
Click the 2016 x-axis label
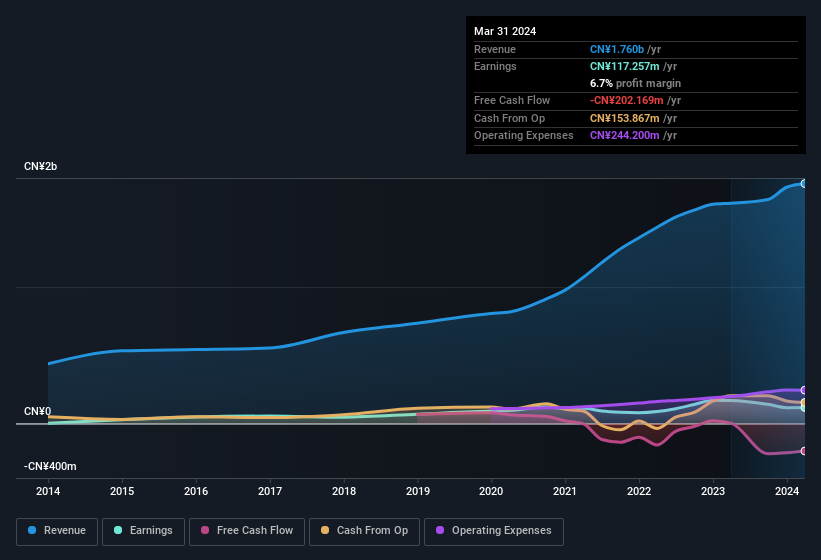click(x=196, y=491)
